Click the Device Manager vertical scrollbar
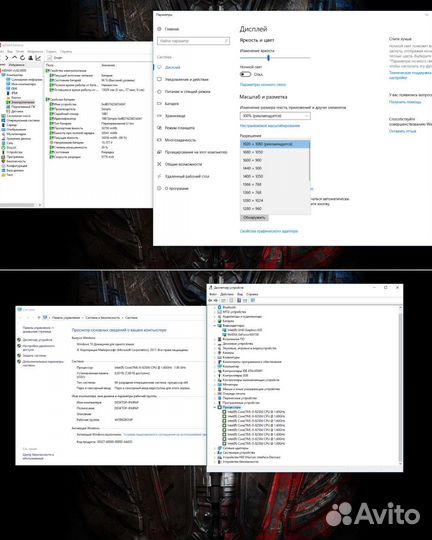This screenshot has width=432, height=540. tap(401, 385)
